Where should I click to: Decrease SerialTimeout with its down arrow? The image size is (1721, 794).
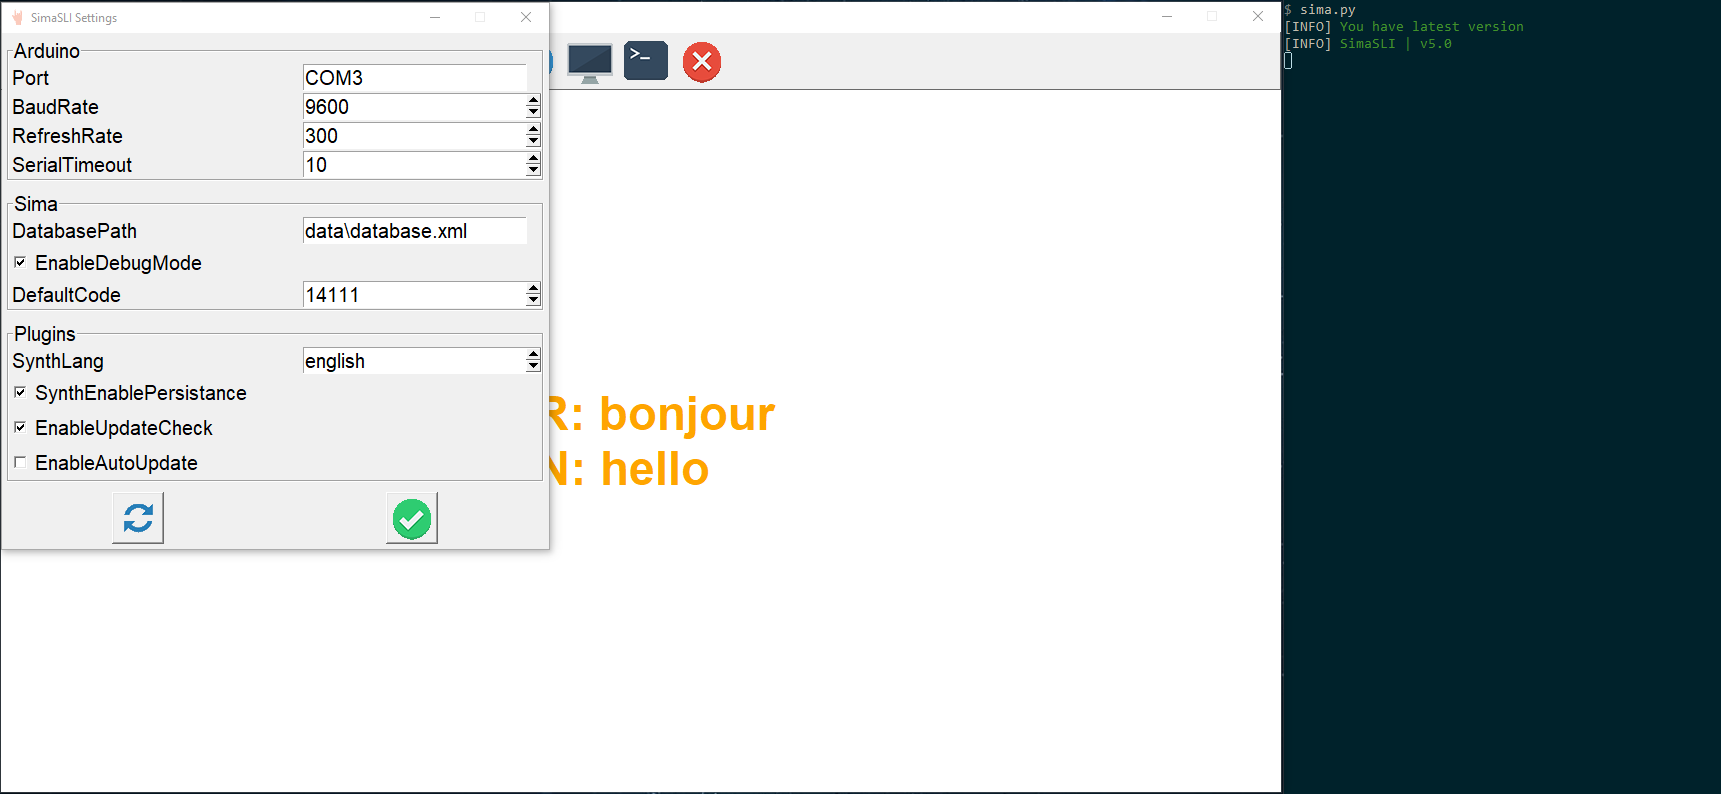[533, 171]
